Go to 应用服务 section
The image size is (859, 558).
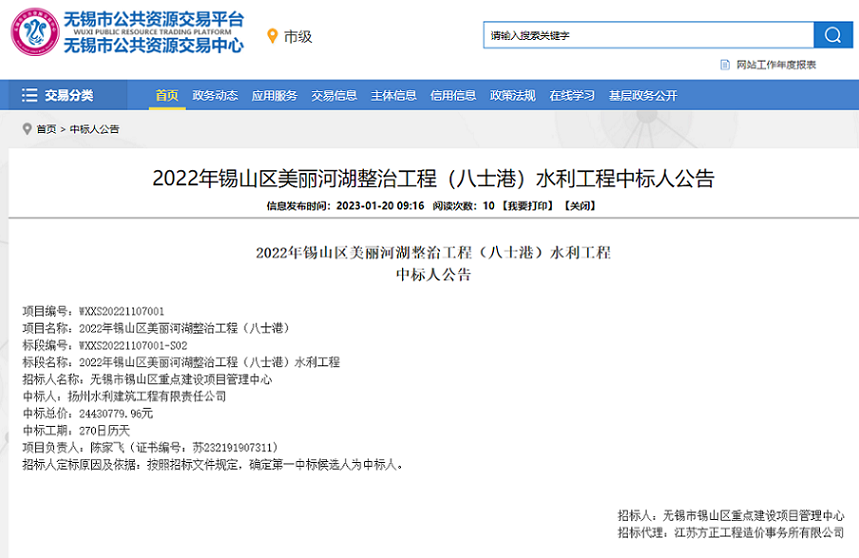coord(274,96)
